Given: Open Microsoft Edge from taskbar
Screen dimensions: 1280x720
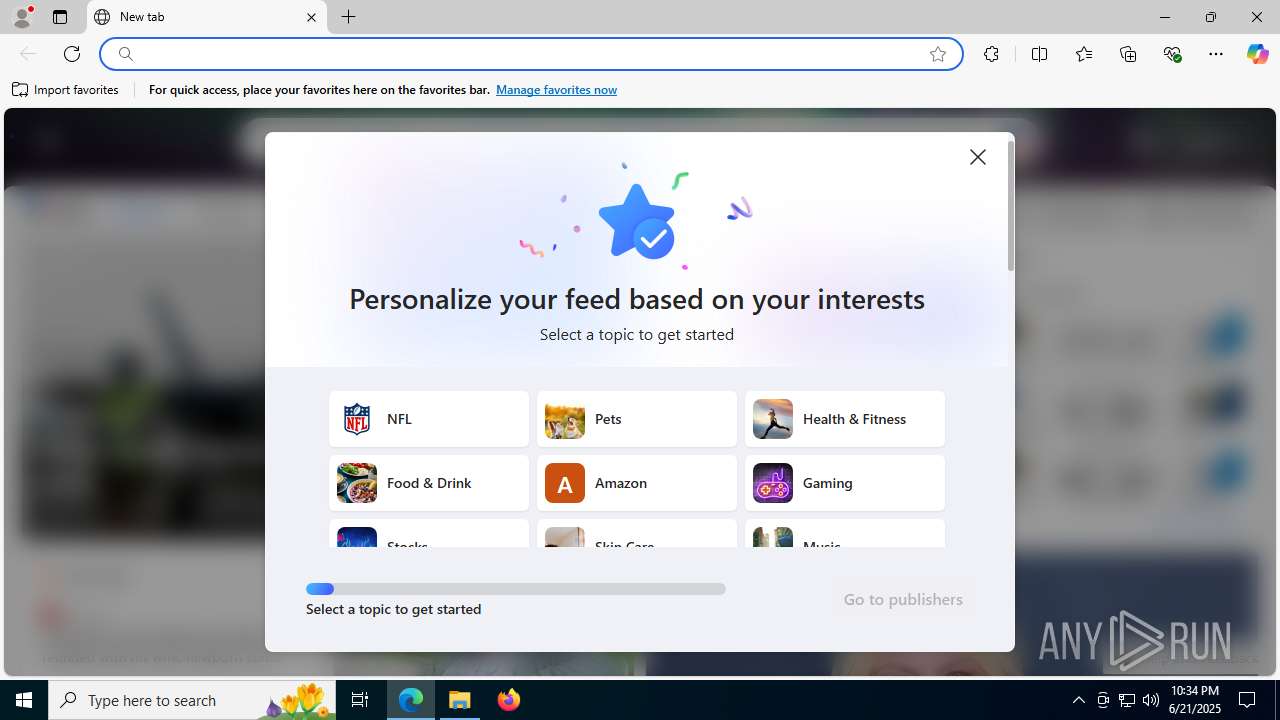Looking at the screenshot, I should click(x=411, y=700).
